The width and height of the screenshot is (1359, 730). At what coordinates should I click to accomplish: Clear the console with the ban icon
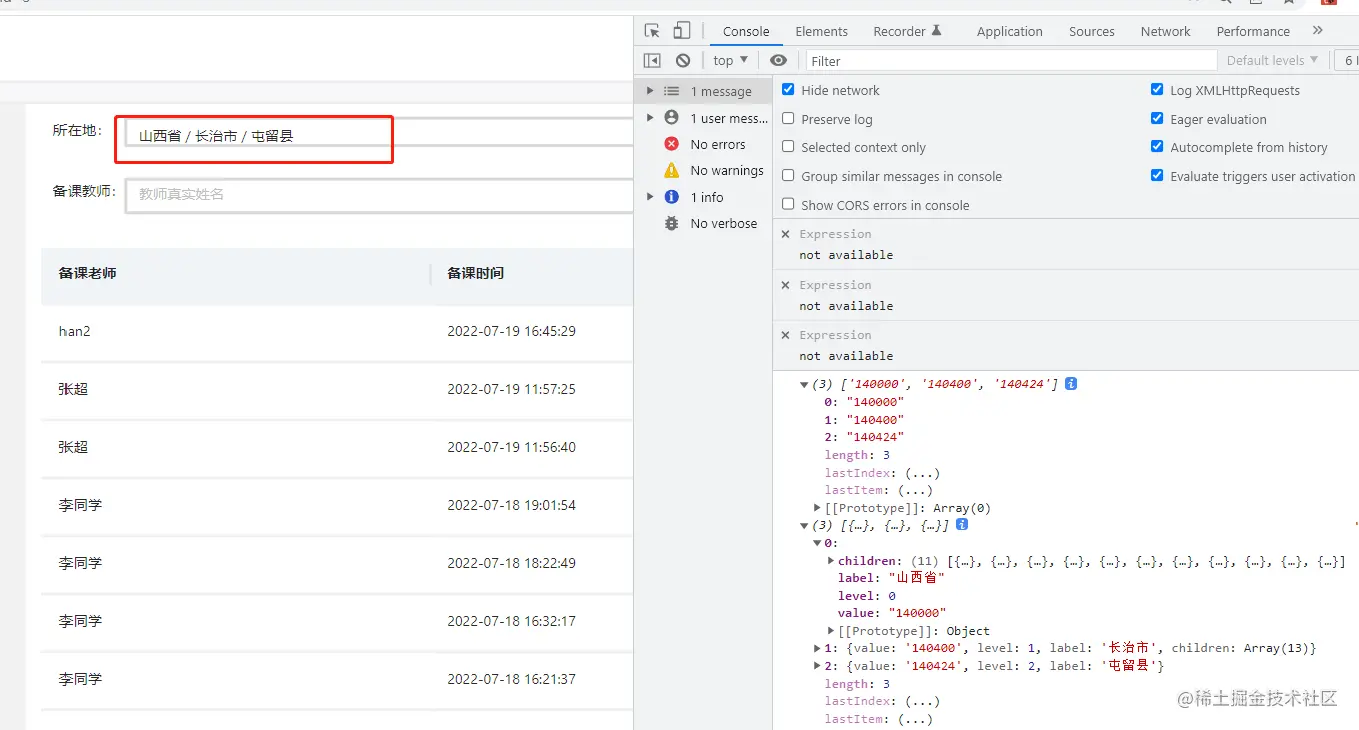(683, 60)
